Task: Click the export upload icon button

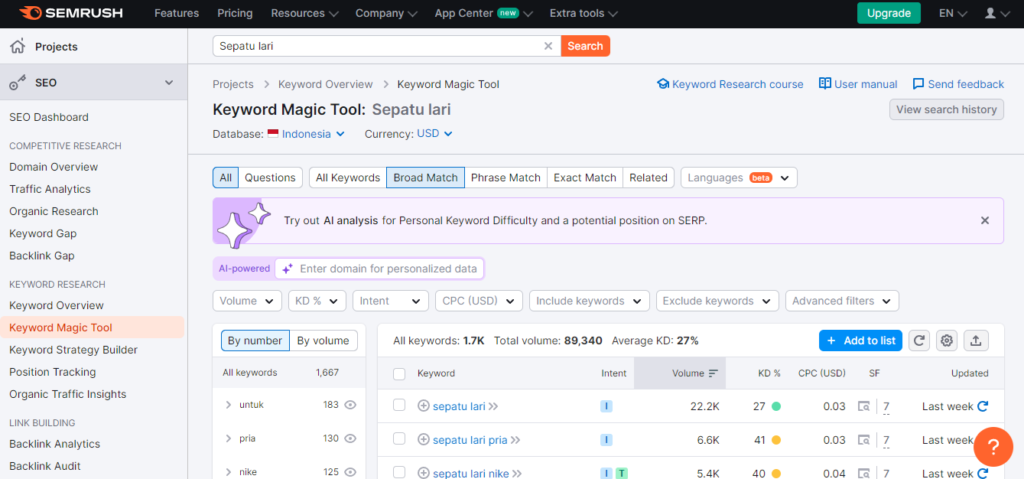Action: pyautogui.click(x=976, y=340)
